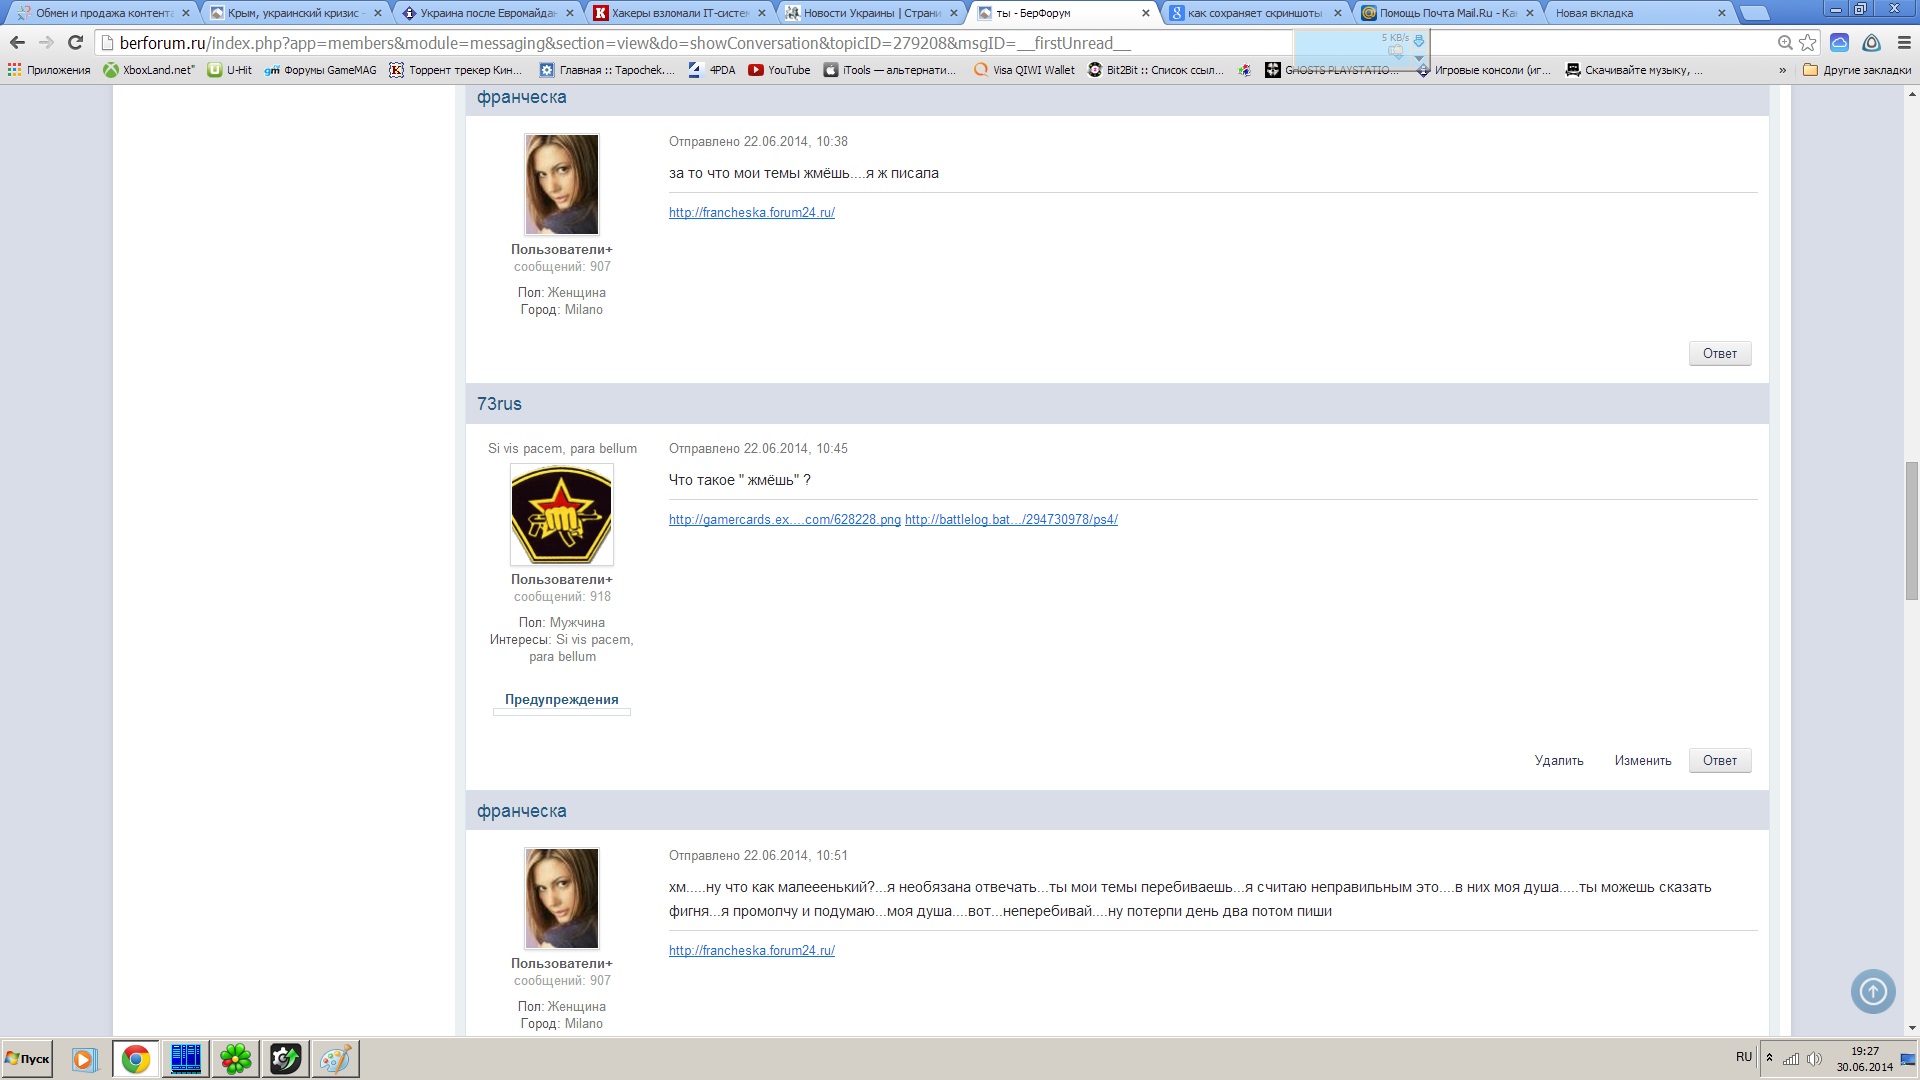Click the back navigation arrow
Screen dimensions: 1920x1080
tap(17, 43)
